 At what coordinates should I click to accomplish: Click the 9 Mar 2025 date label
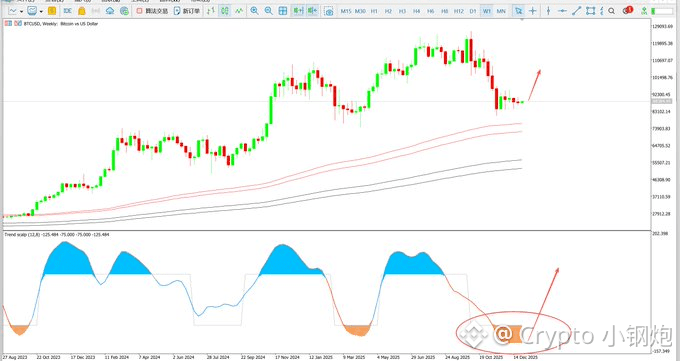tap(354, 358)
